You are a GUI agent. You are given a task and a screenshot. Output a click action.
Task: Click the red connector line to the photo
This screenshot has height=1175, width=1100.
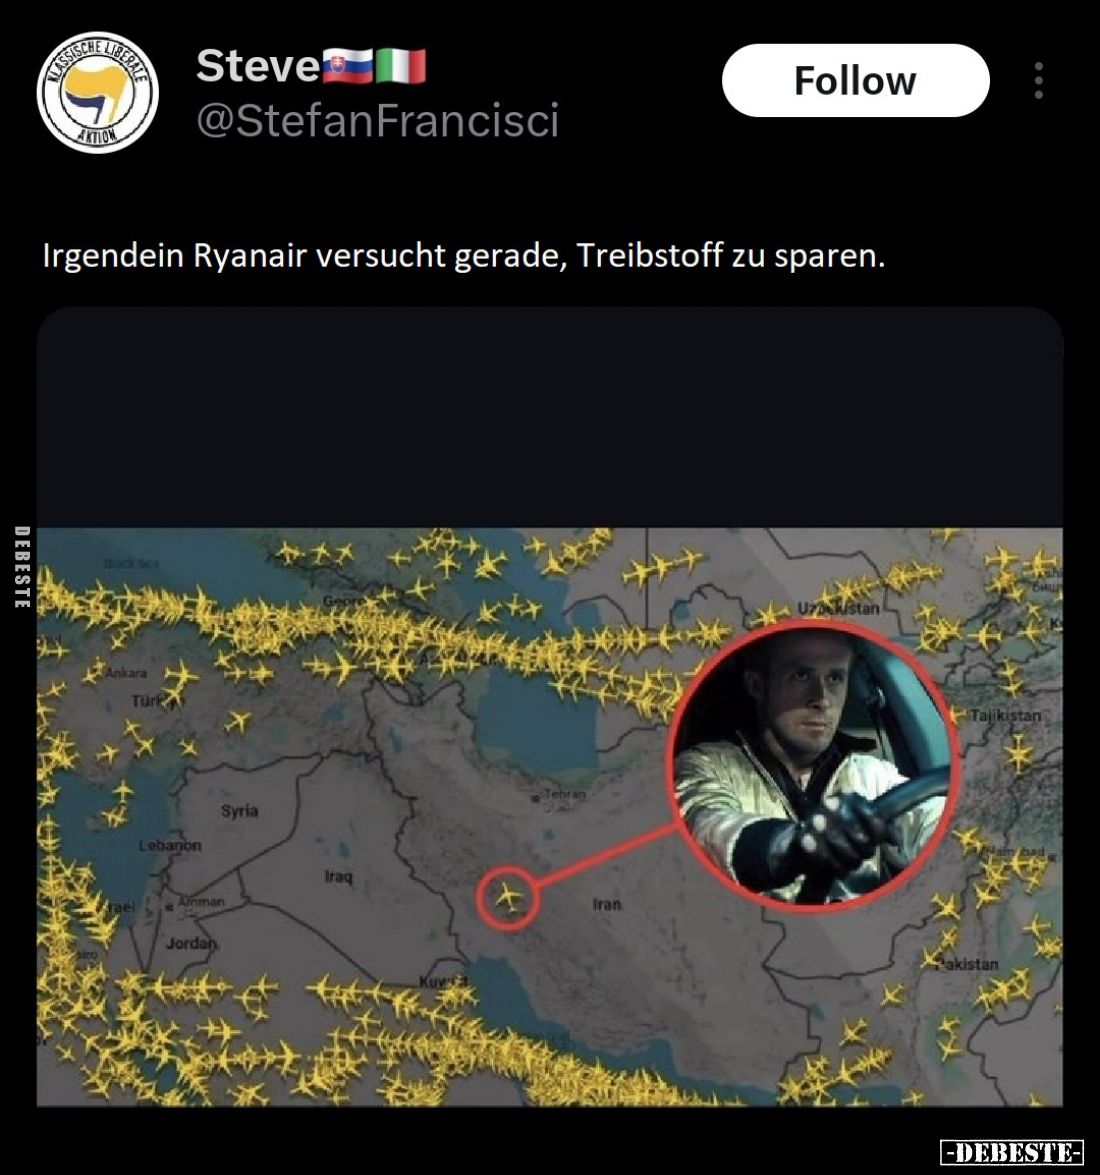point(608,855)
